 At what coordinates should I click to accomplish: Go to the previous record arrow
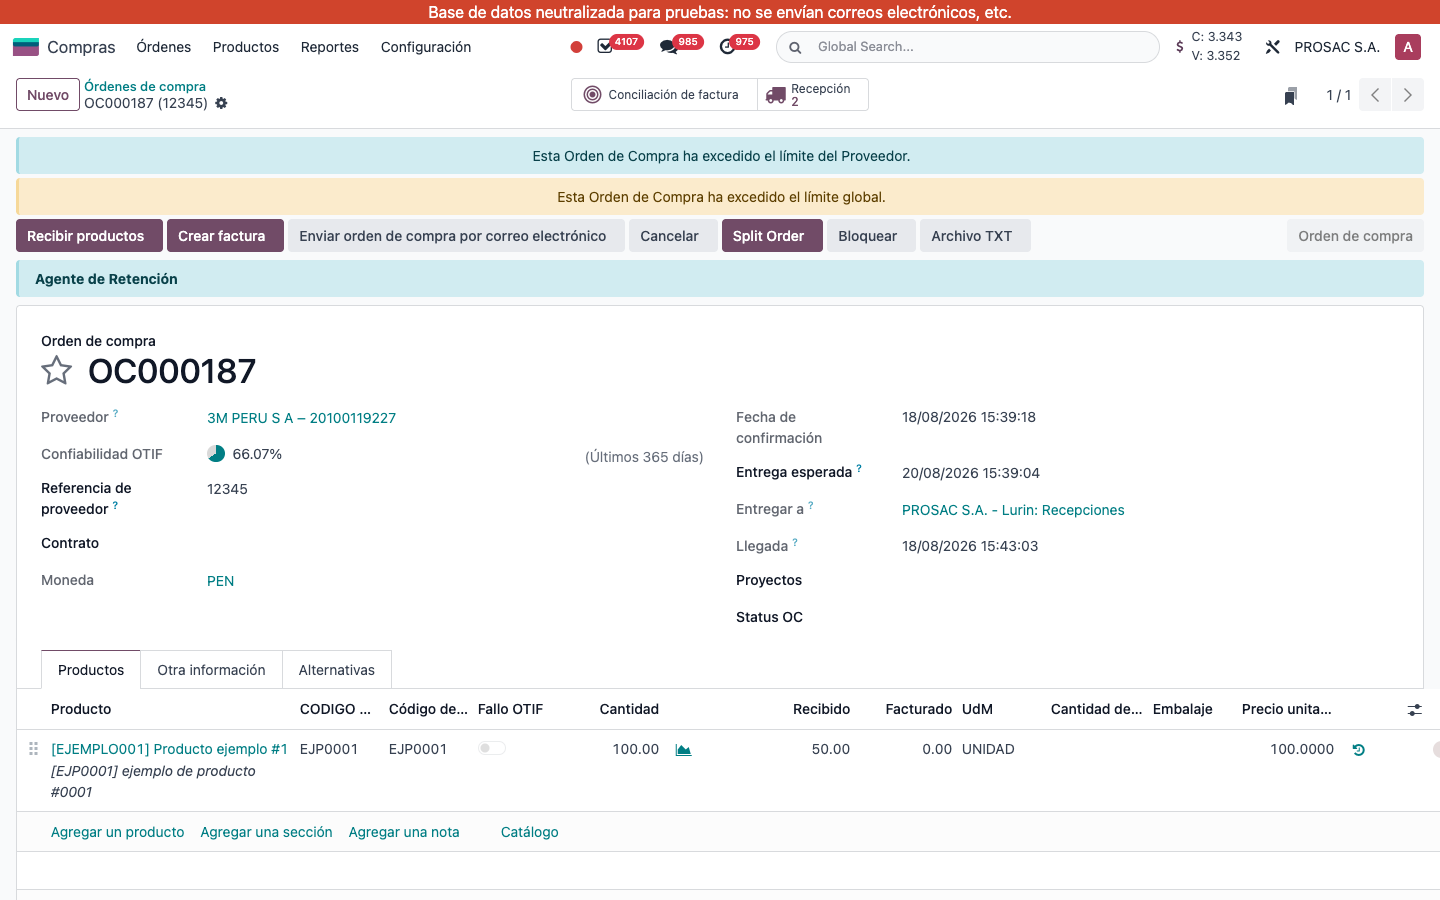coord(1375,95)
